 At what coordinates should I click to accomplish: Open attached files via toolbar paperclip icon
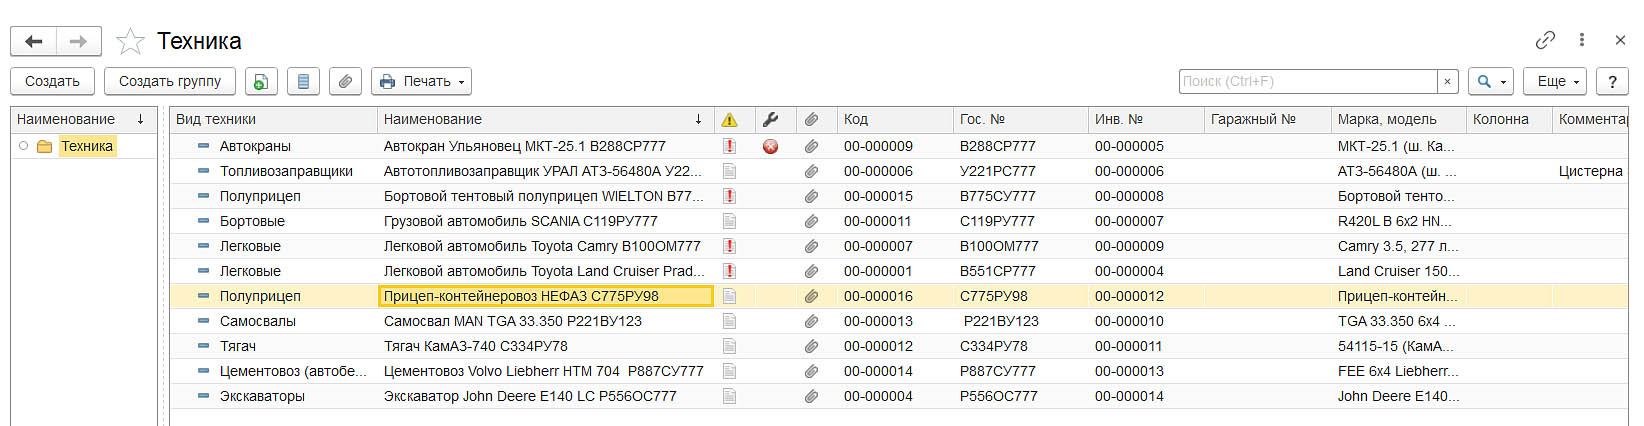tap(345, 81)
